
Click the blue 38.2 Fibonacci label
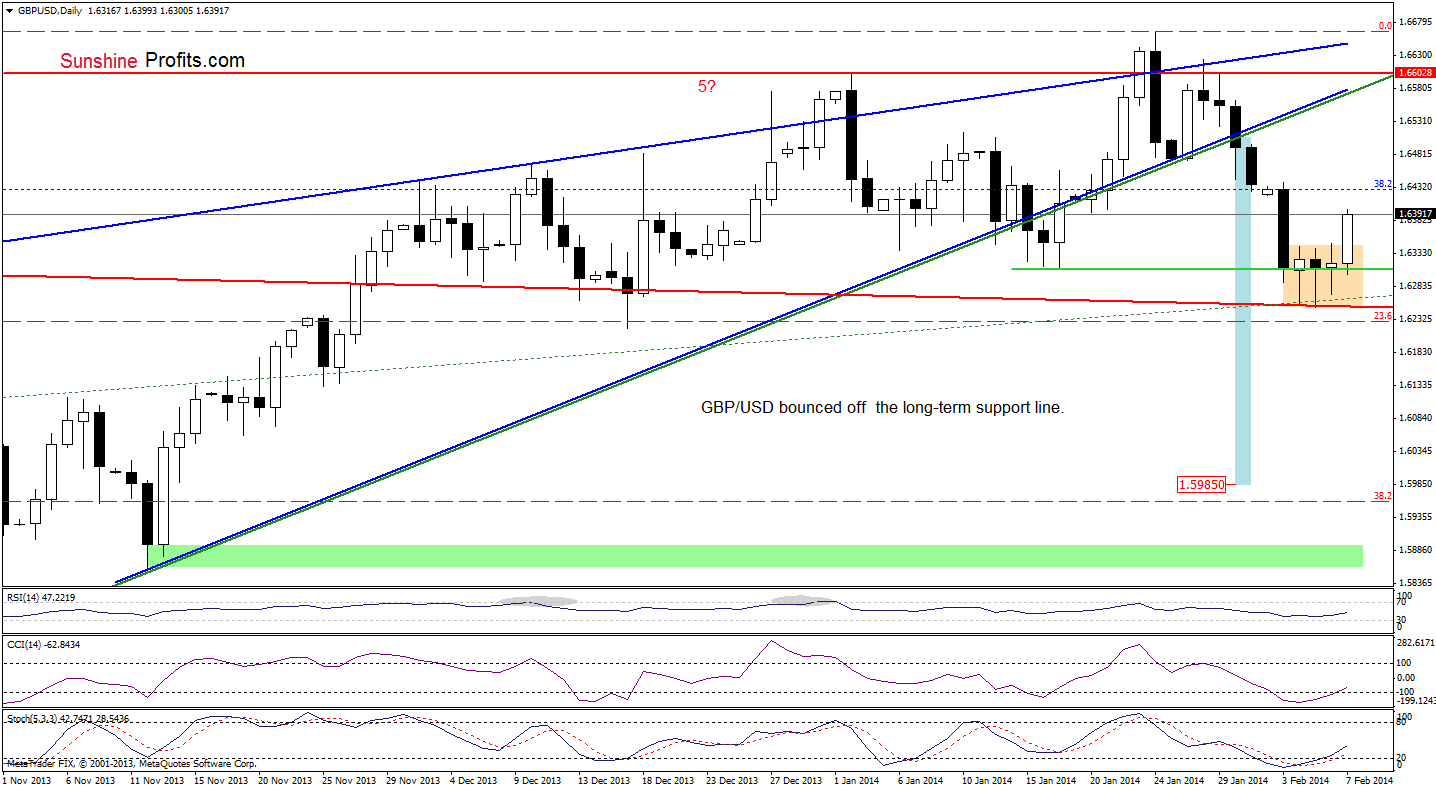click(1382, 184)
